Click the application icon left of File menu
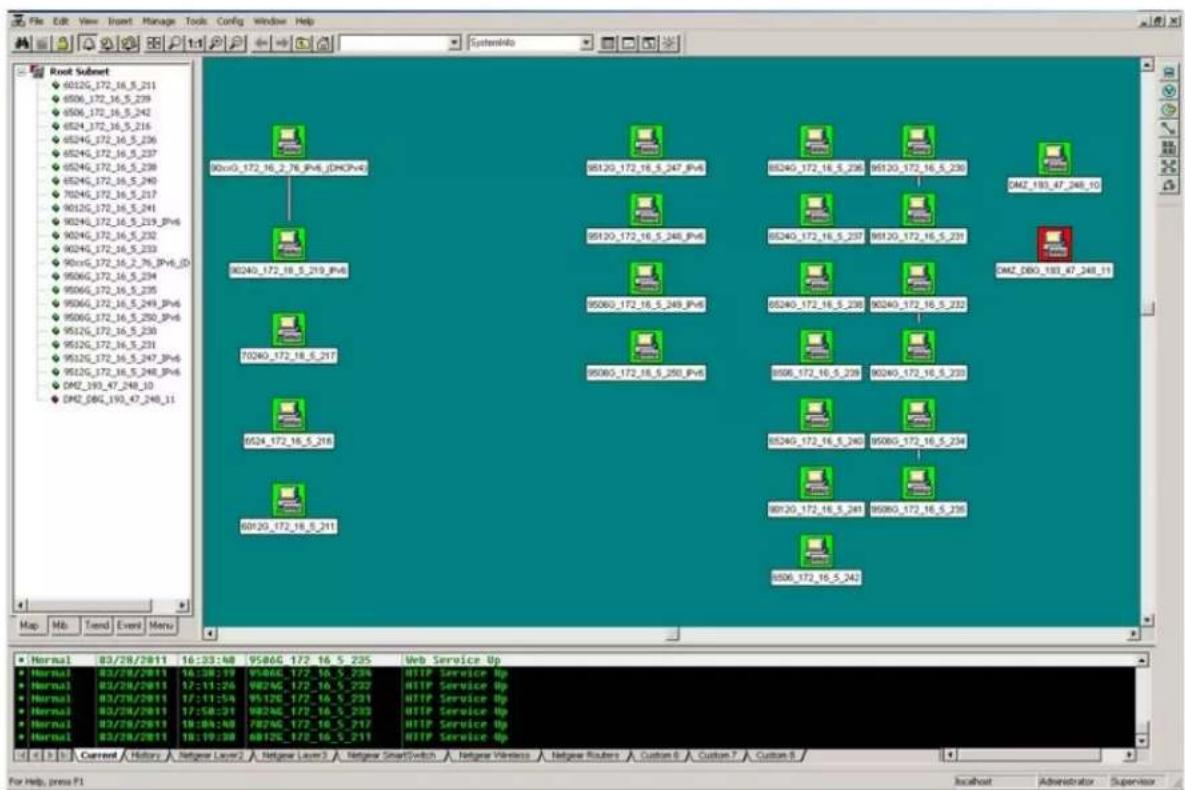The image size is (1185, 790). coord(18,21)
